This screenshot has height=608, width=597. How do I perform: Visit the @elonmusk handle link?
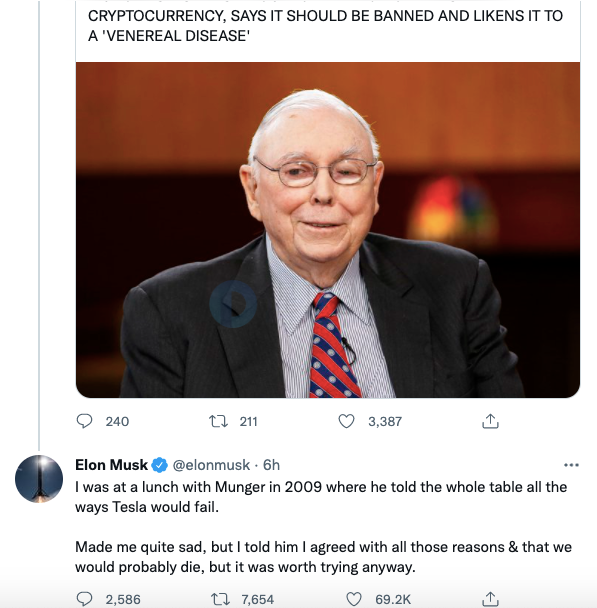[x=211, y=465]
